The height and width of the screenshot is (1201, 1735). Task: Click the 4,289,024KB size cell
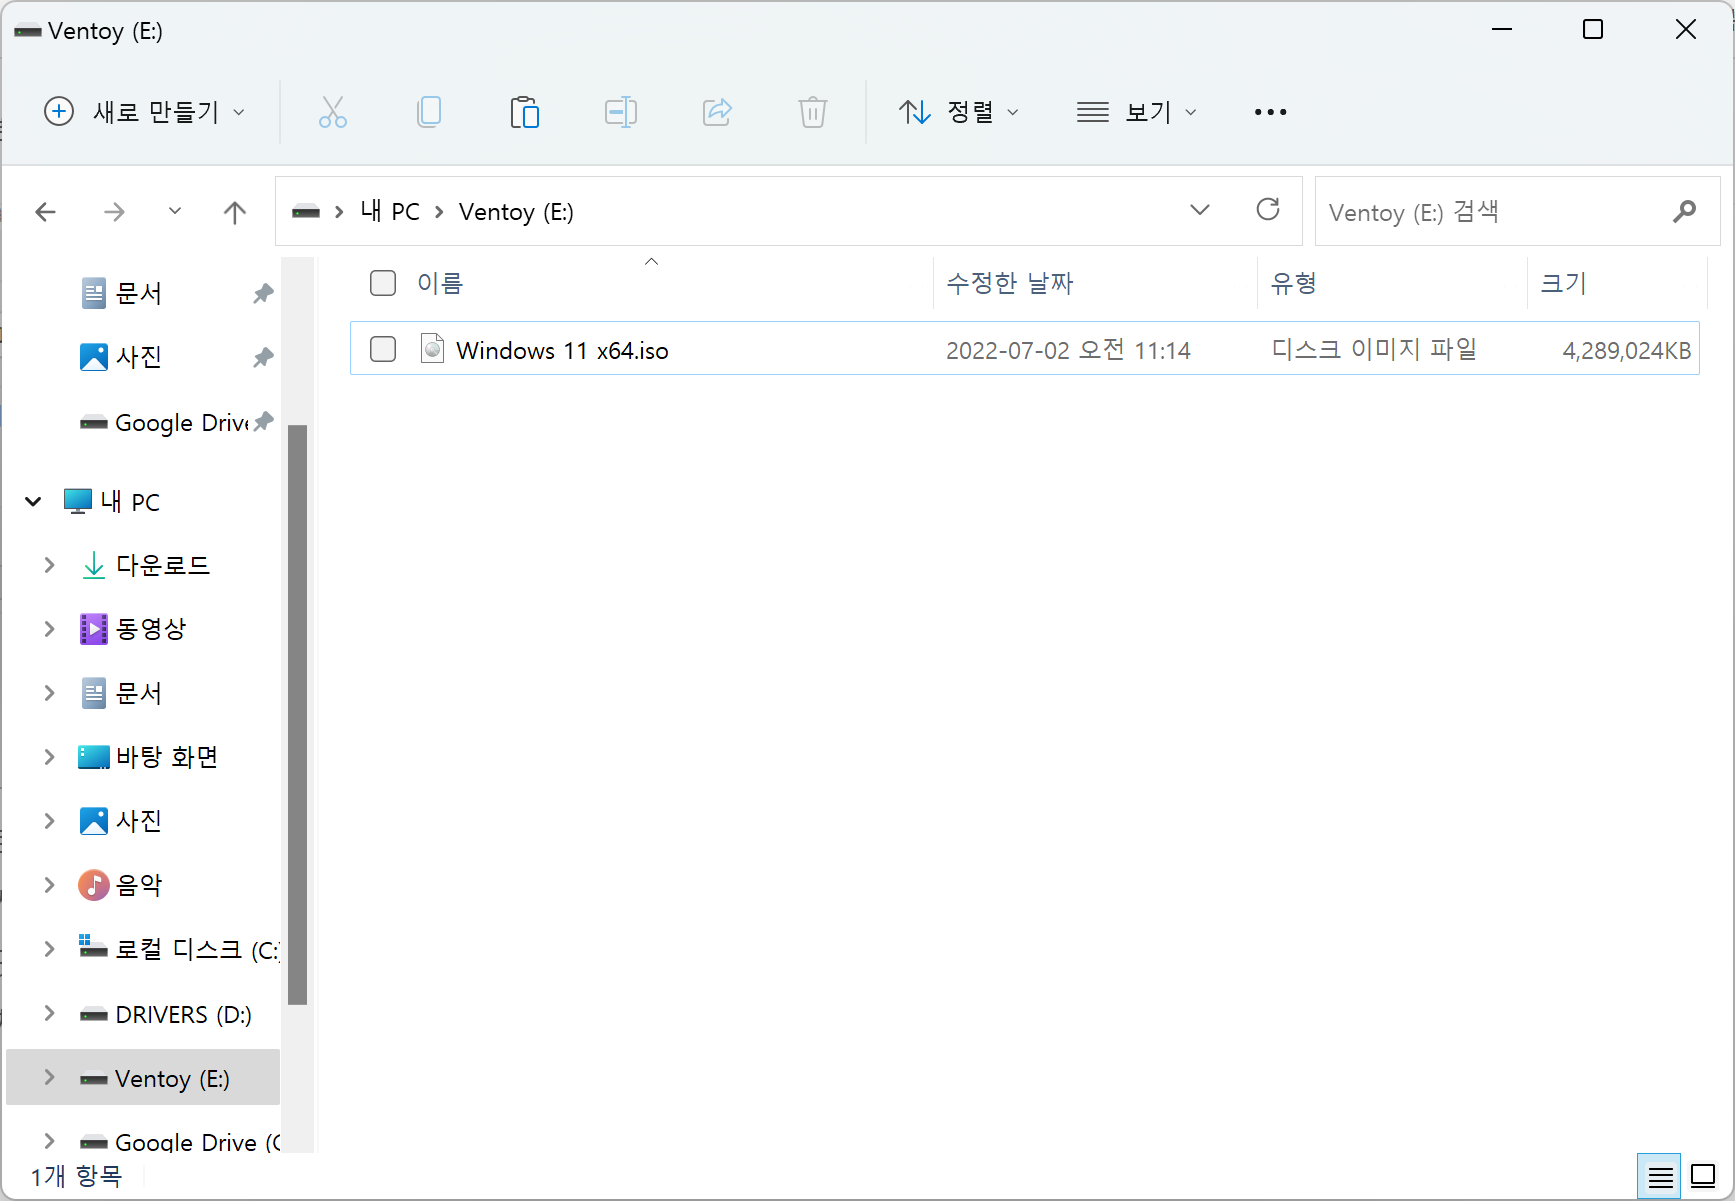click(x=1627, y=350)
